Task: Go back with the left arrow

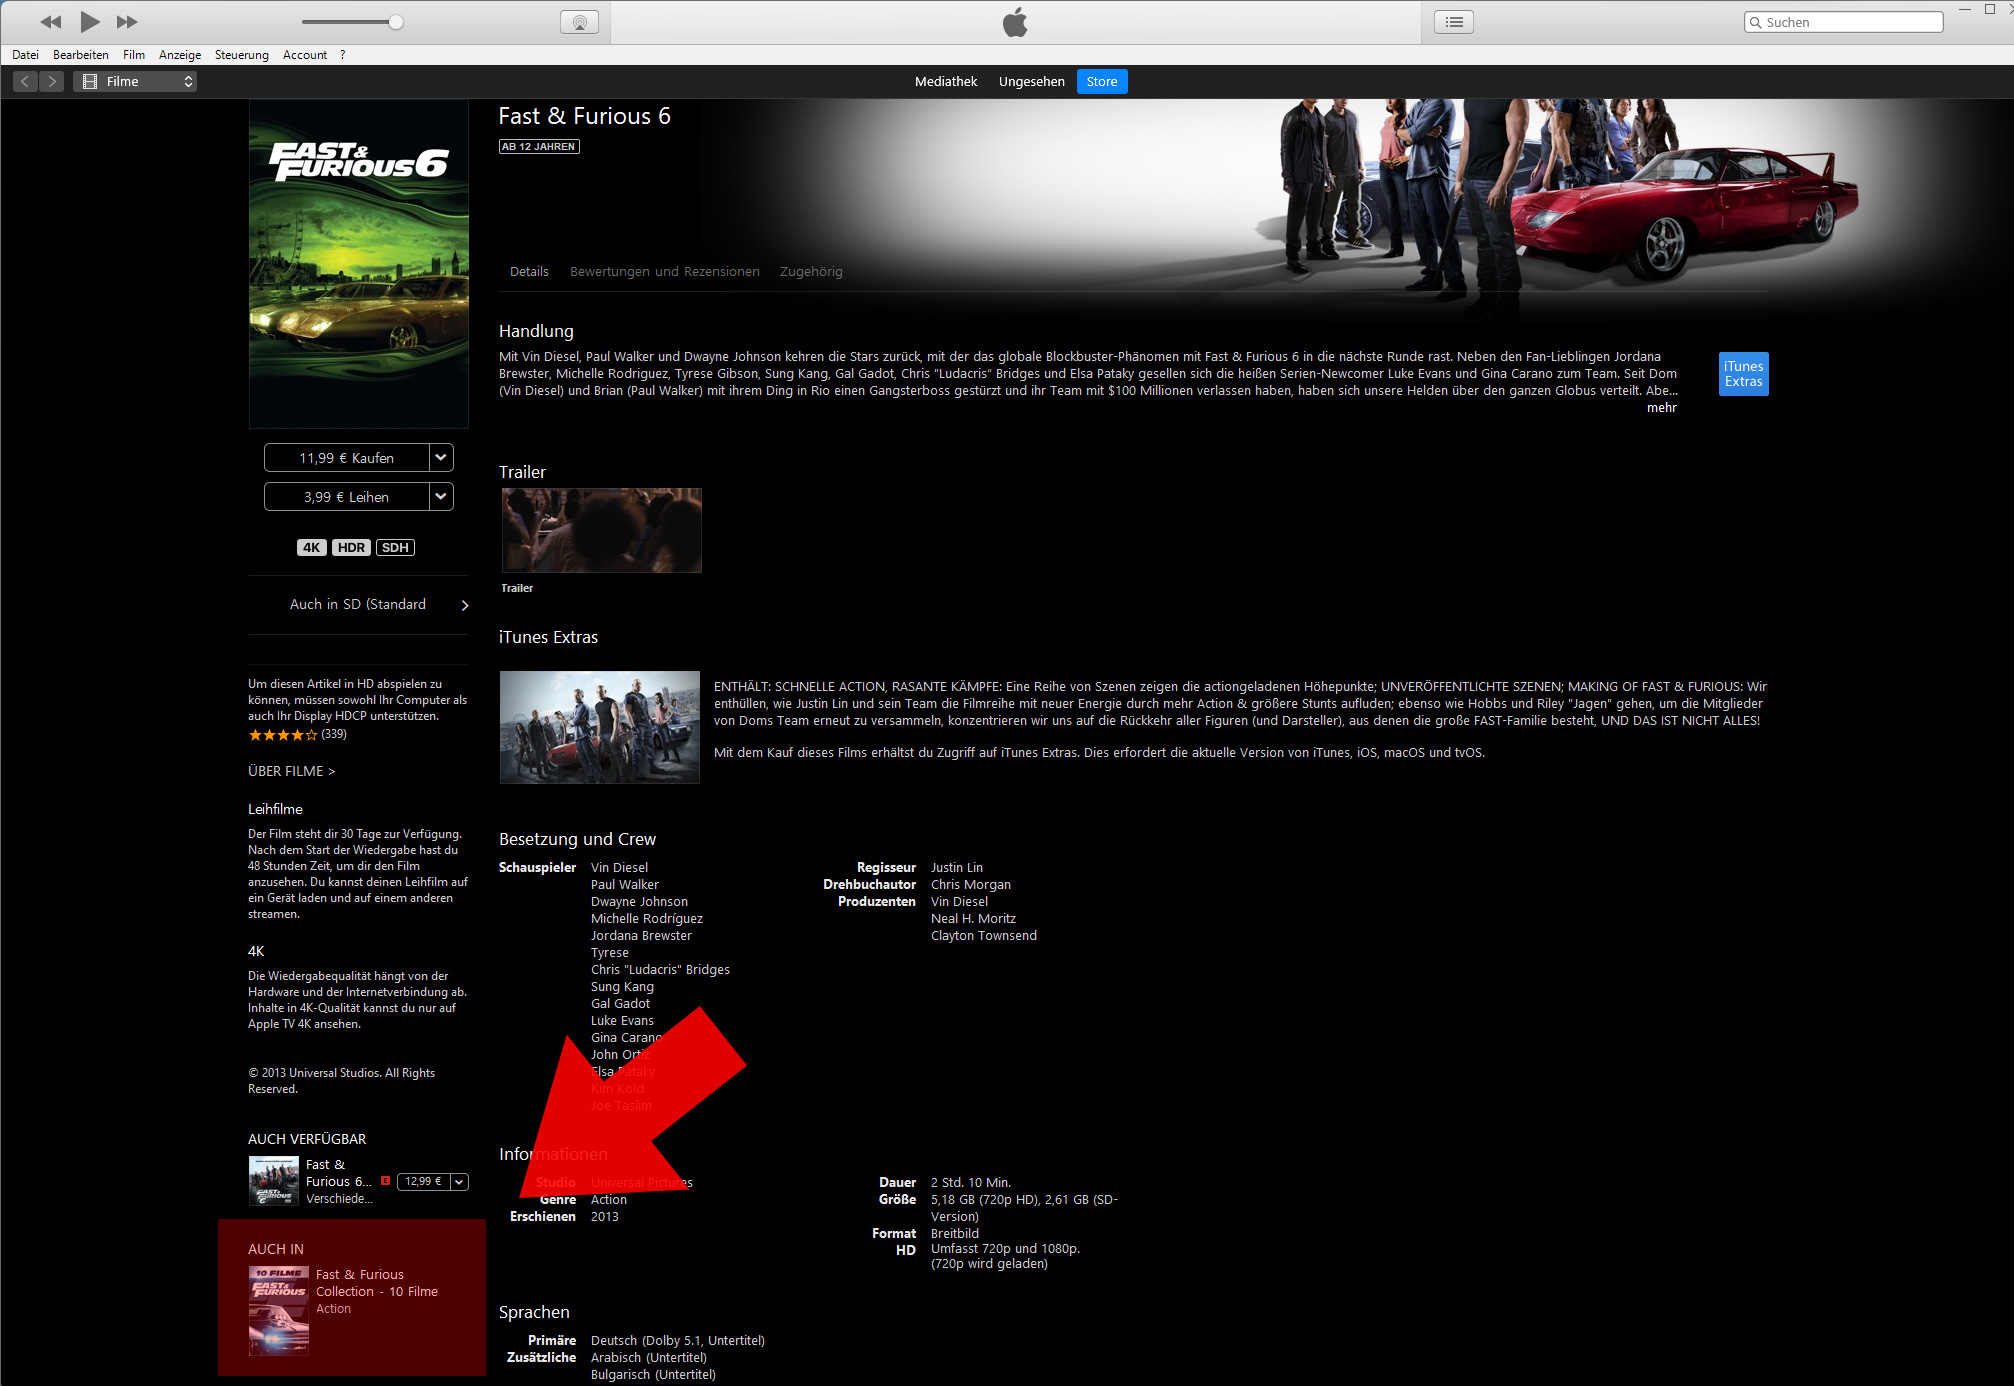Action: [26, 82]
